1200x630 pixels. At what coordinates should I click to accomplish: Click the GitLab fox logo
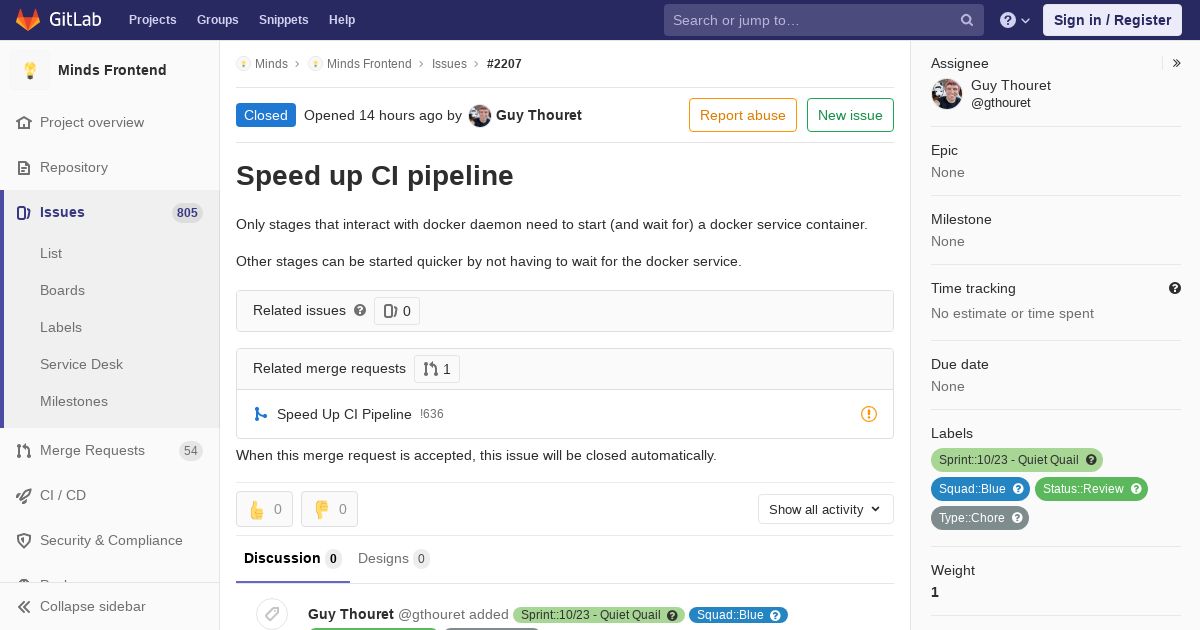28,19
